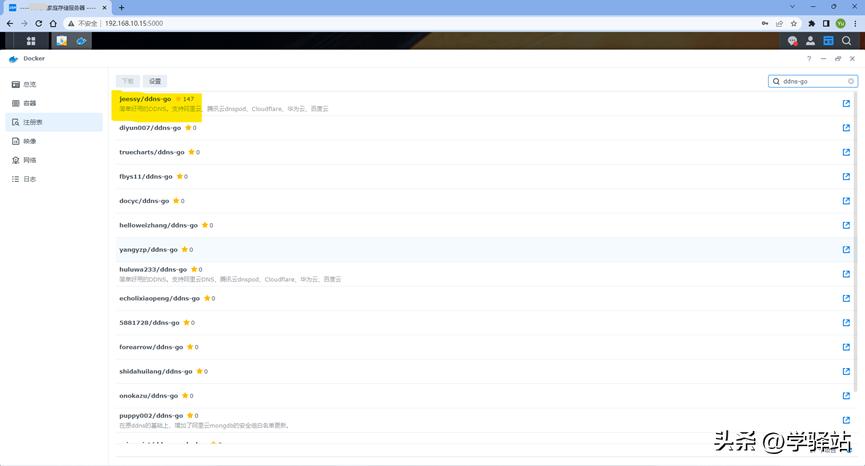
Task: Switch to the Docker taskbar app
Action: pyautogui.click(x=81, y=41)
